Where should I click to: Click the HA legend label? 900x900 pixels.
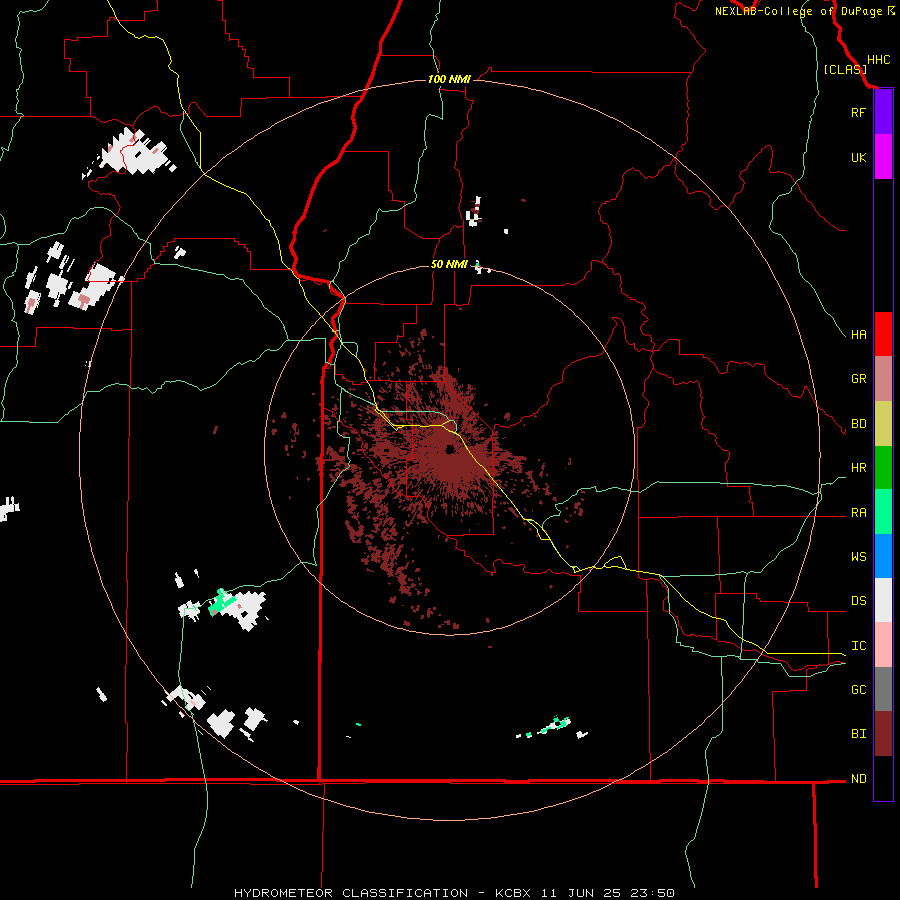click(x=858, y=335)
